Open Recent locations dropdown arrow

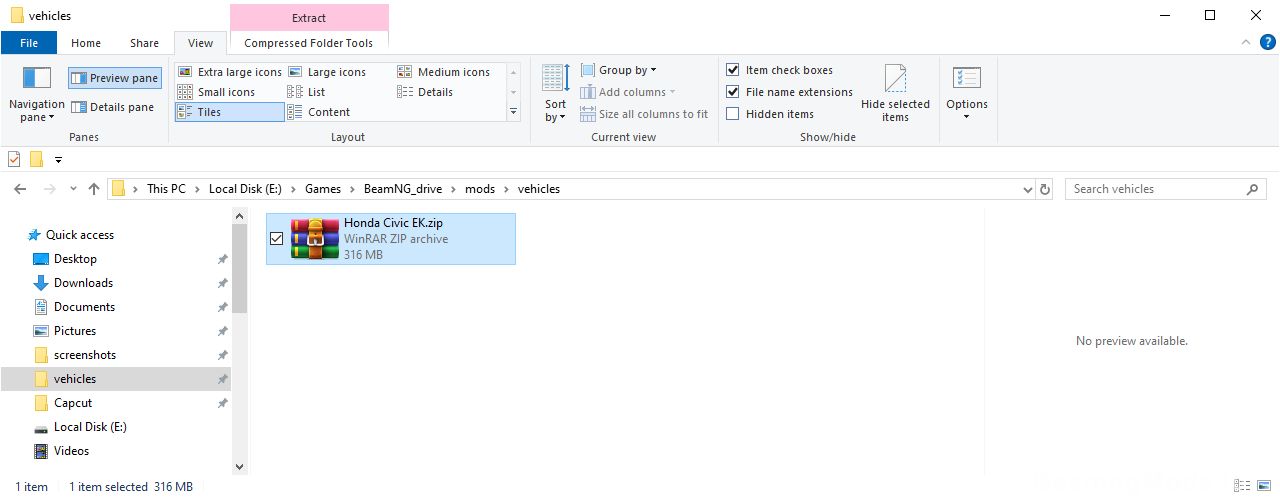tap(73, 189)
